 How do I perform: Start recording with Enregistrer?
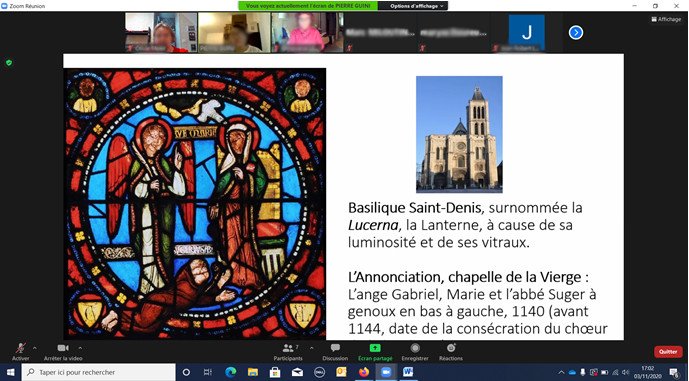(x=415, y=351)
